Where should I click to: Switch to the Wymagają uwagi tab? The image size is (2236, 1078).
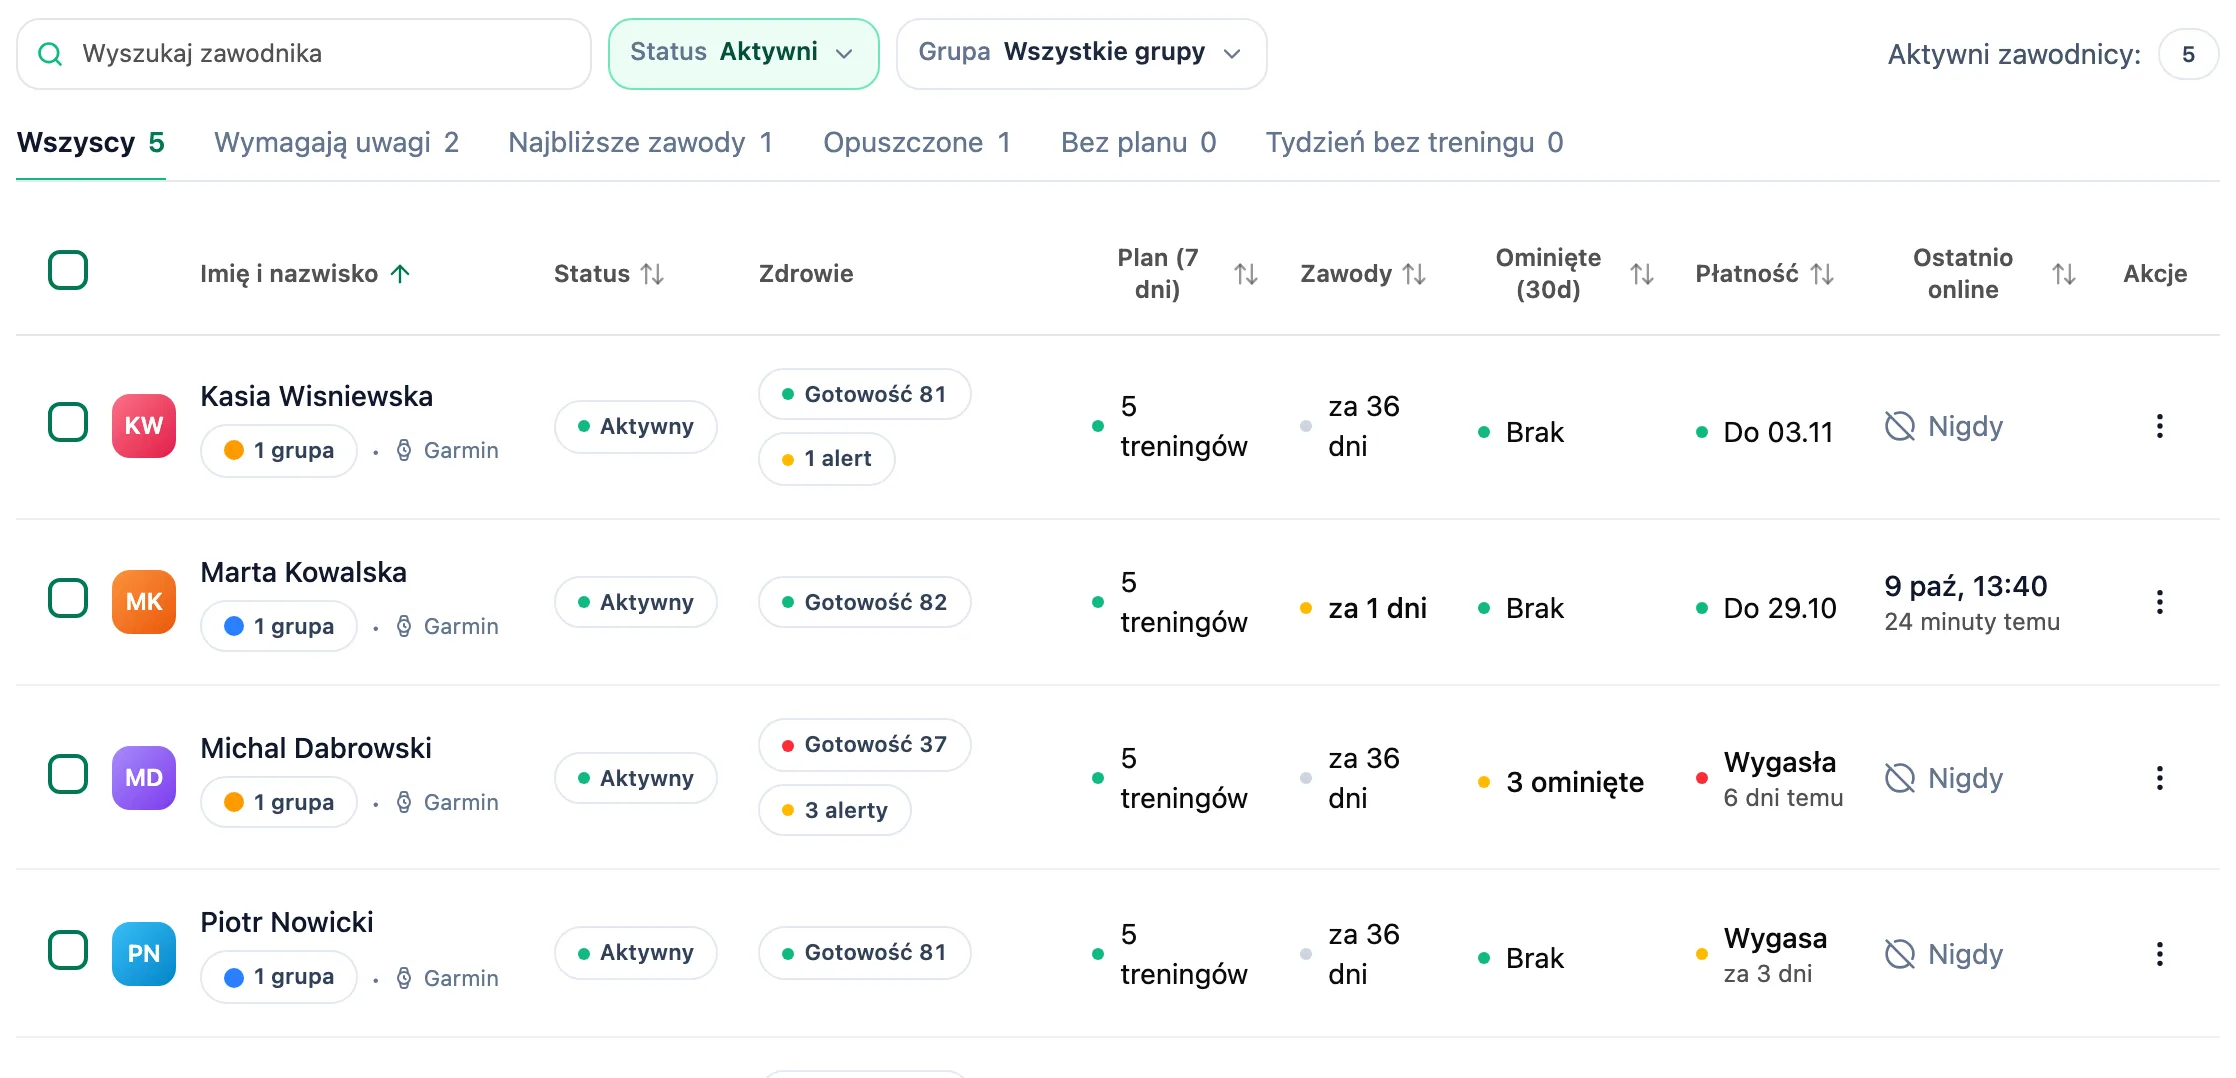click(336, 143)
